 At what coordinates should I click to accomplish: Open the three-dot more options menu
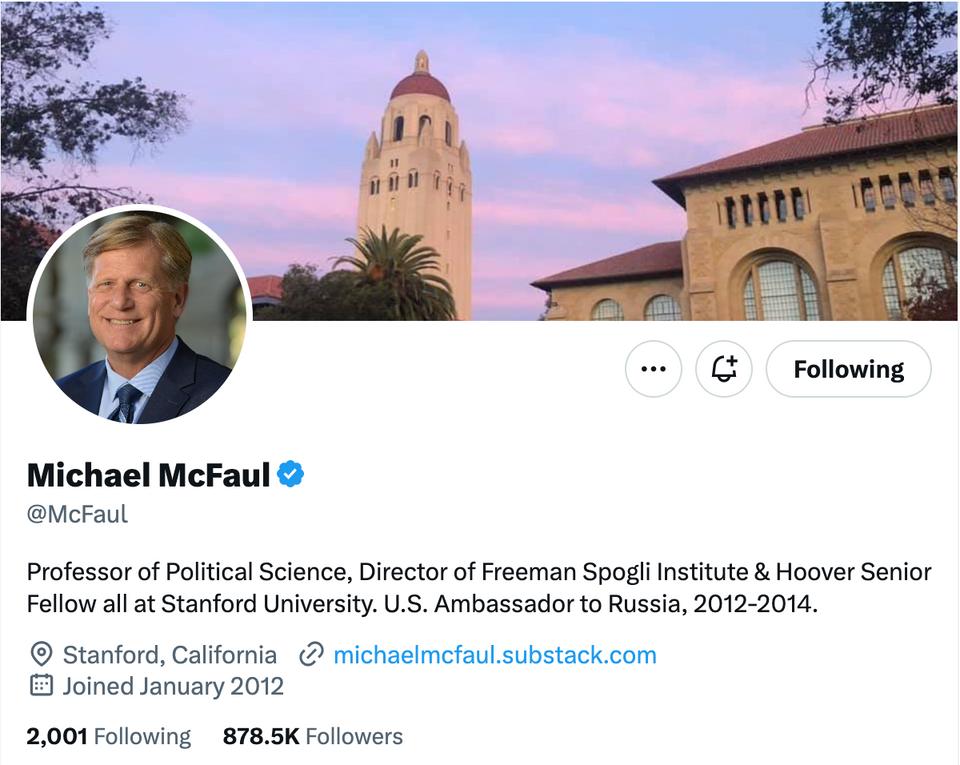point(653,369)
